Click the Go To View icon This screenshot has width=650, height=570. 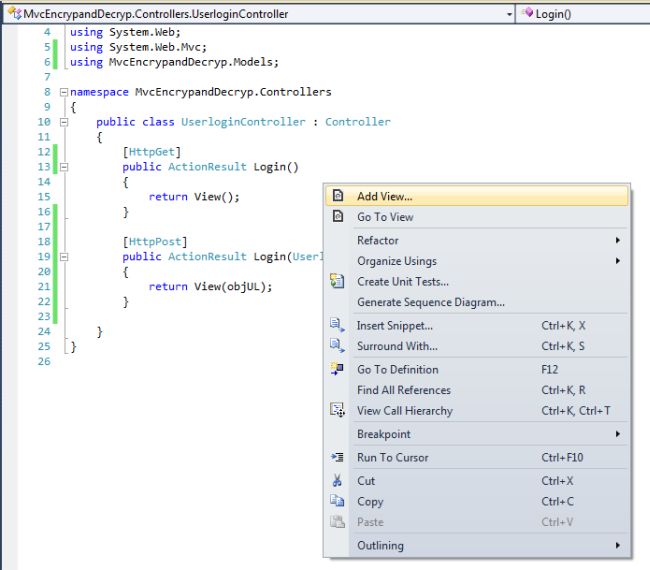[338, 217]
